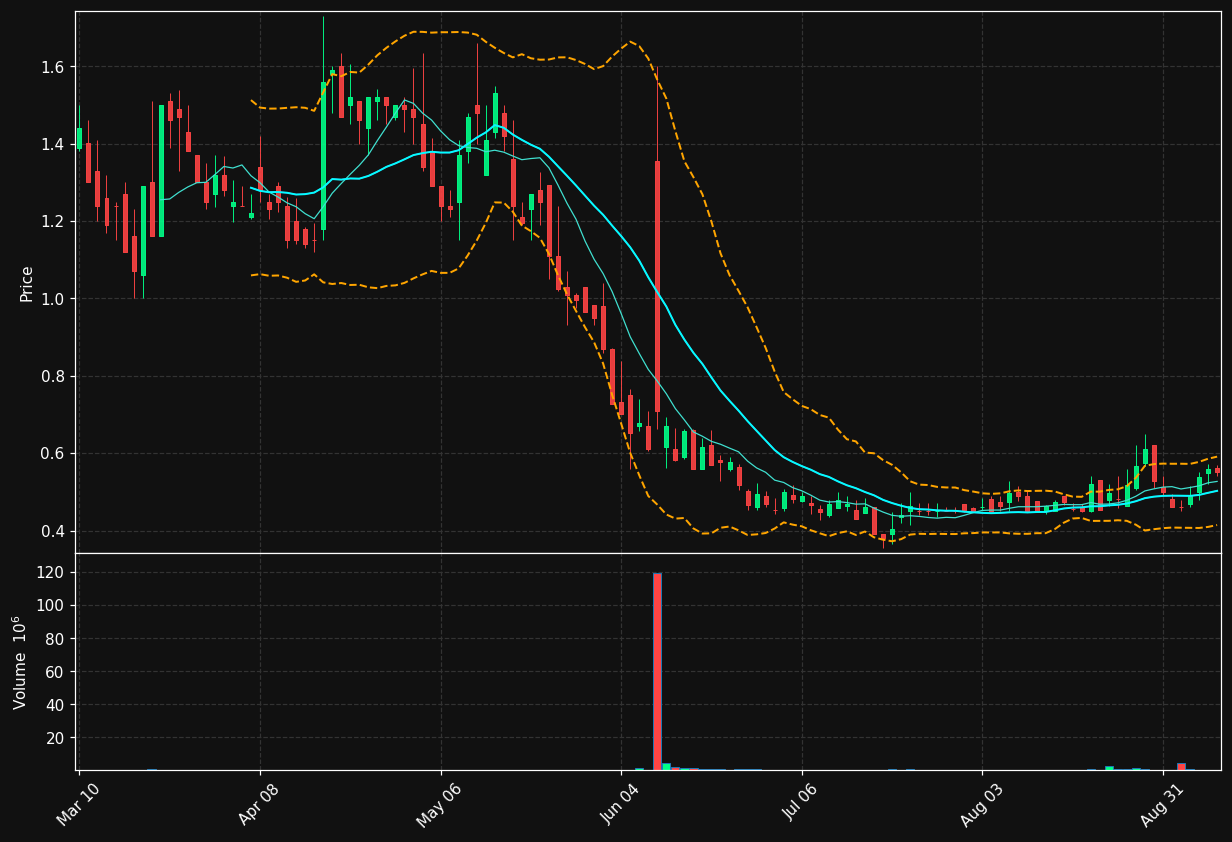The width and height of the screenshot is (1232, 842).
Task: Click the 1.0 price axis value
Action: pyautogui.click(x=52, y=299)
